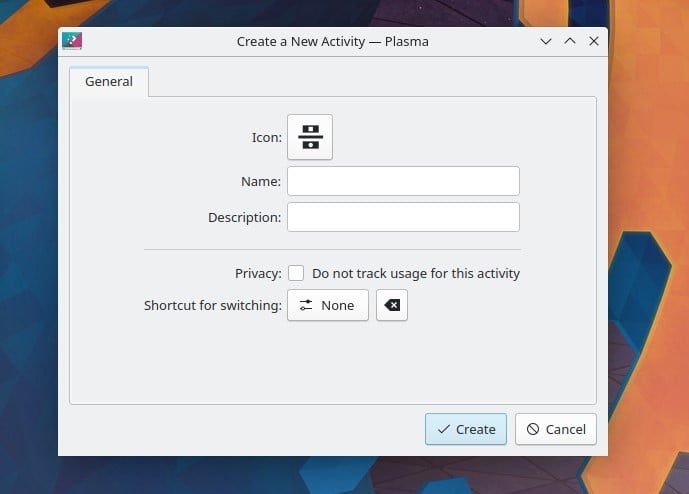Open the activity icon chooser button
Image resolution: width=689 pixels, height=494 pixels.
click(x=310, y=137)
